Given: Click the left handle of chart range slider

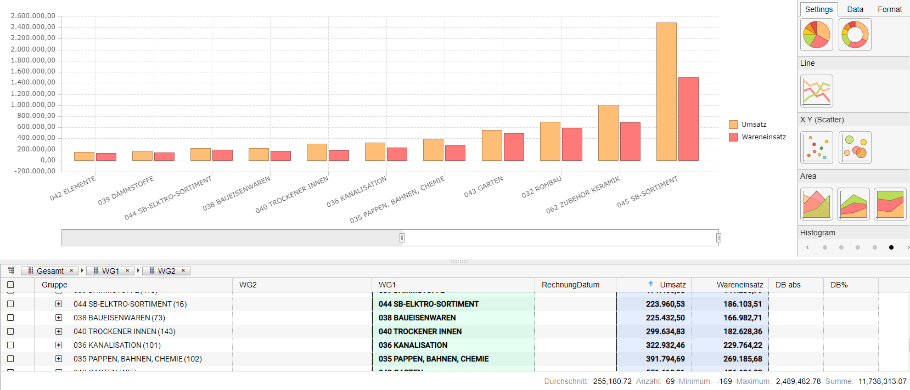Looking at the screenshot, I should tap(402, 237).
